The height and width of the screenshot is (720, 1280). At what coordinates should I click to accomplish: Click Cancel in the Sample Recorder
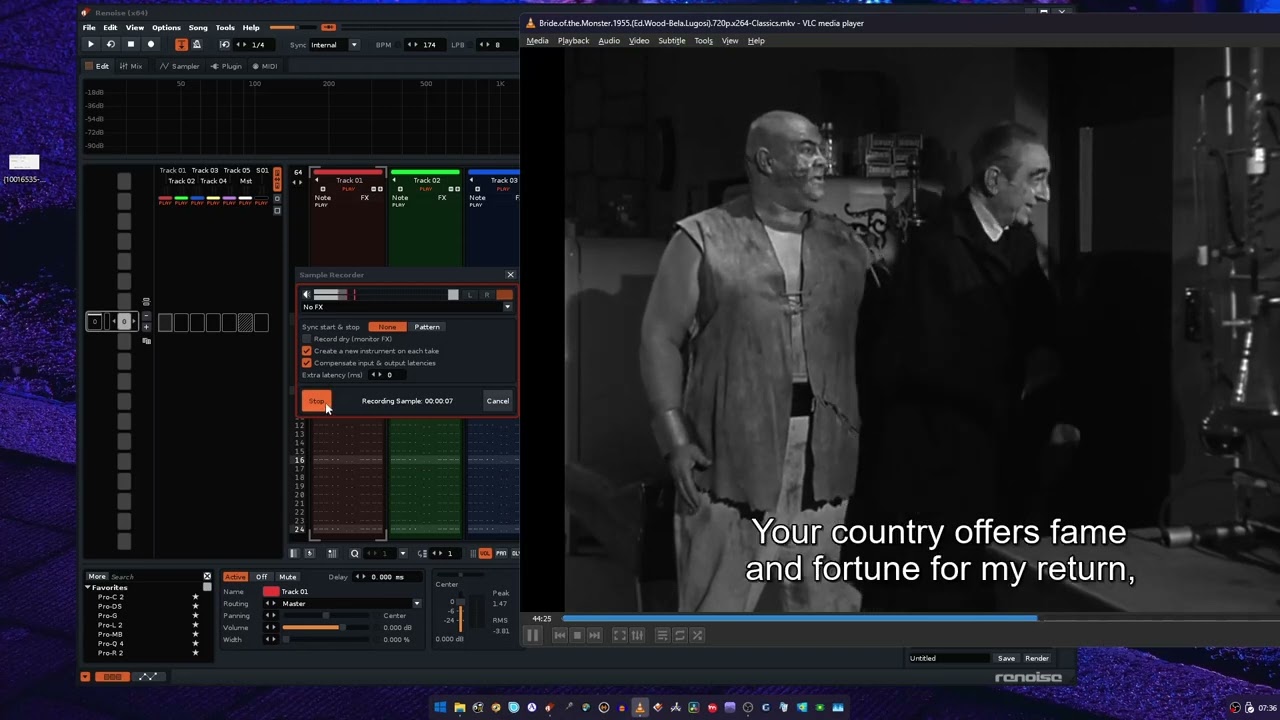[x=497, y=401]
